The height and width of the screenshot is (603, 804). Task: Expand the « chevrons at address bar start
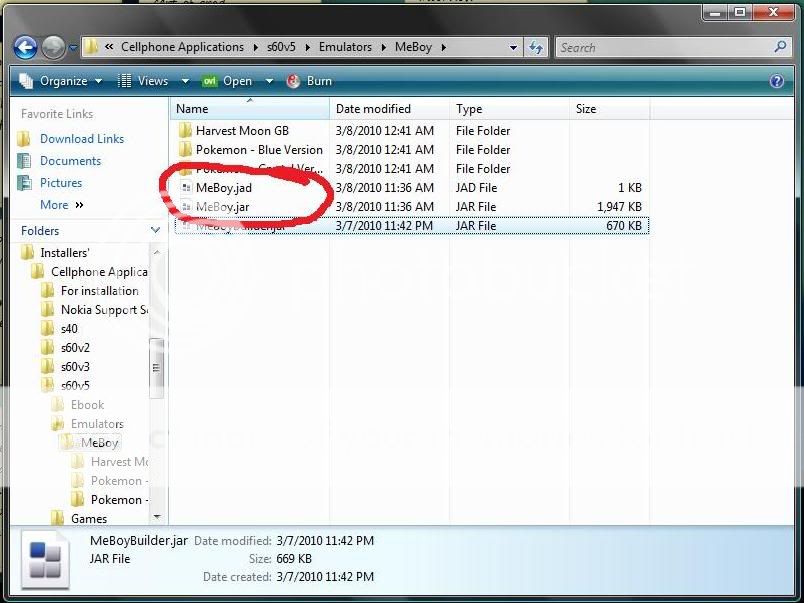(109, 47)
